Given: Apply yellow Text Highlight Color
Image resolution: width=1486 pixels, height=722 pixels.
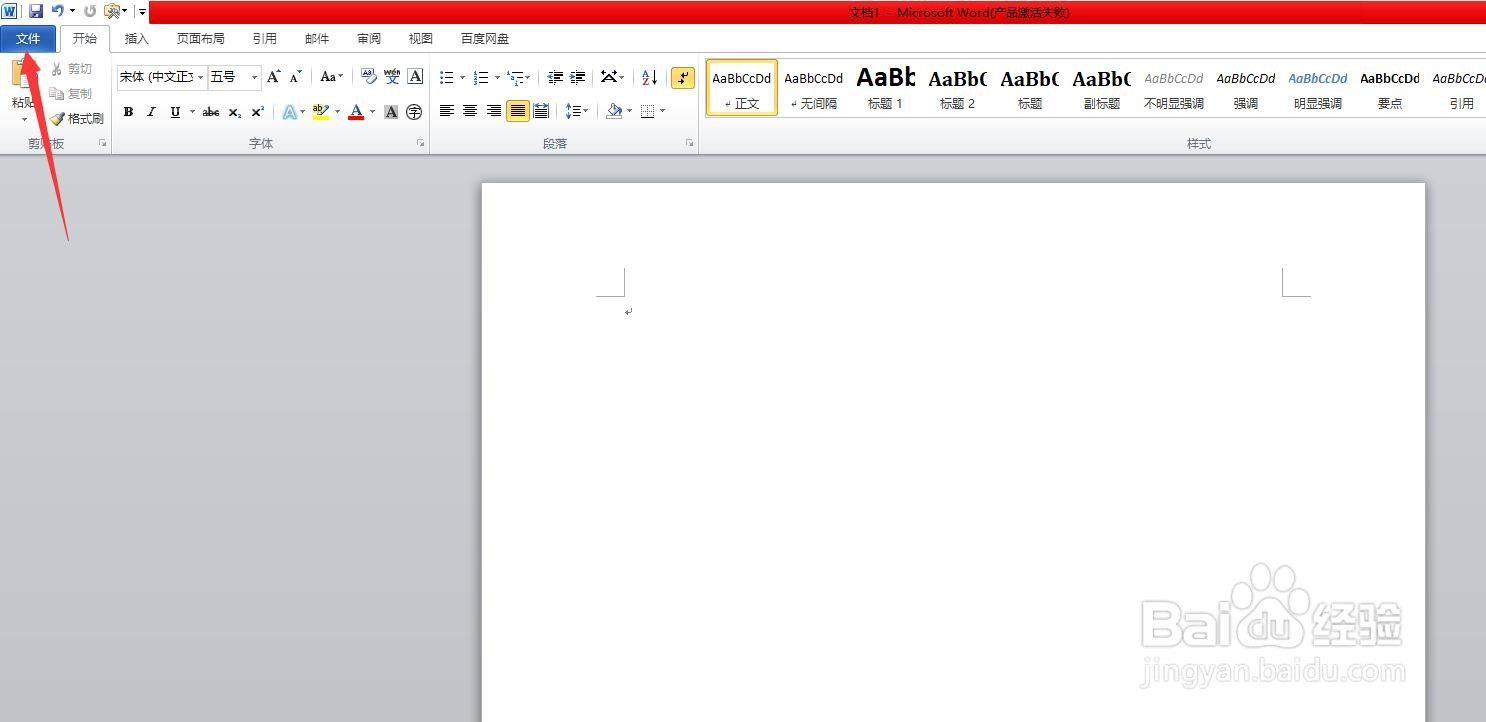Looking at the screenshot, I should tap(320, 112).
